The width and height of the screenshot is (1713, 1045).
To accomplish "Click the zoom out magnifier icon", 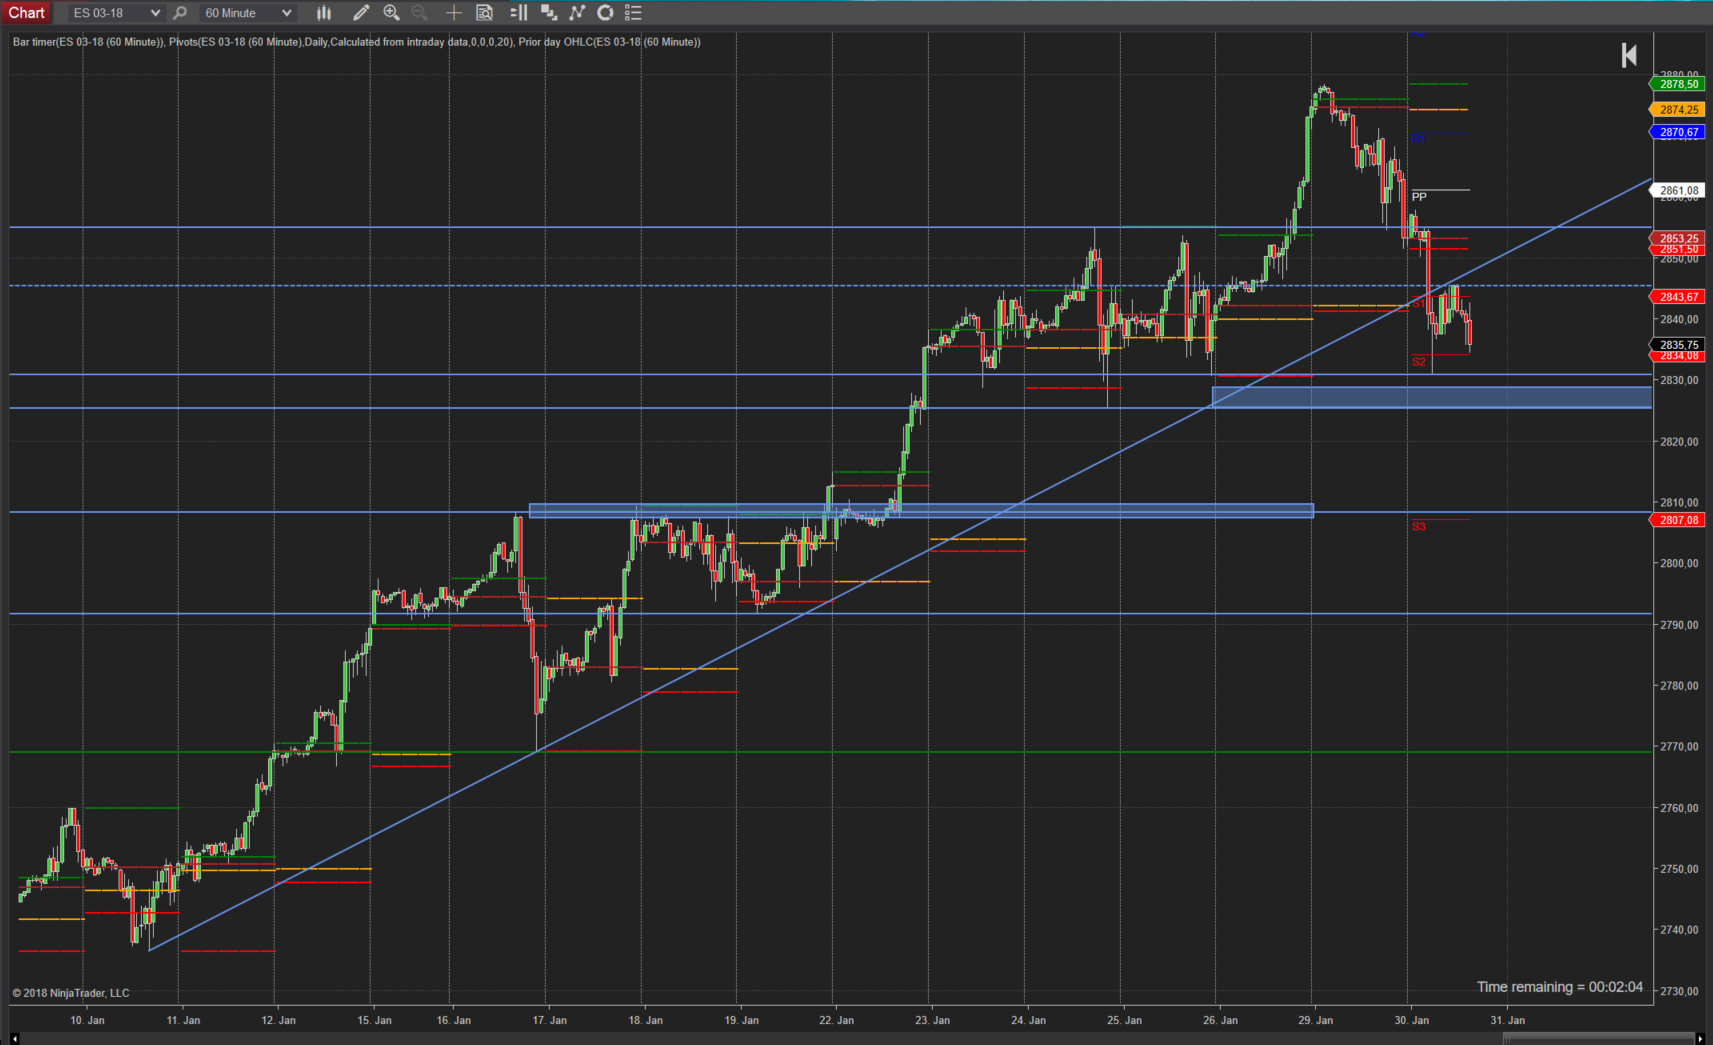I will pos(420,13).
